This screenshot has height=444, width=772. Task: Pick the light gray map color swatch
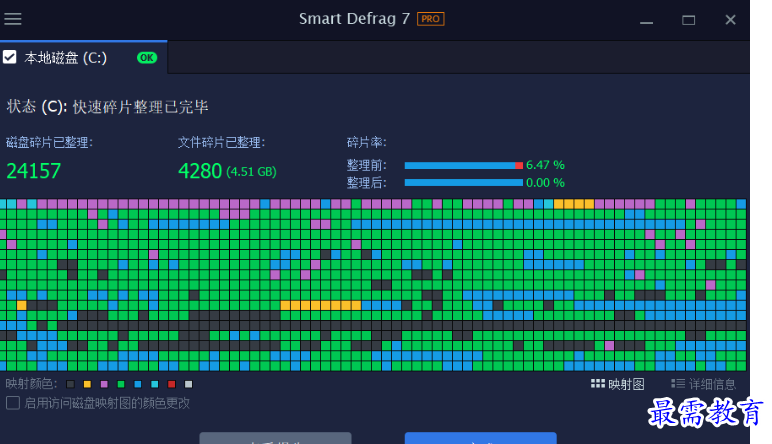pyautogui.click(x=188, y=384)
